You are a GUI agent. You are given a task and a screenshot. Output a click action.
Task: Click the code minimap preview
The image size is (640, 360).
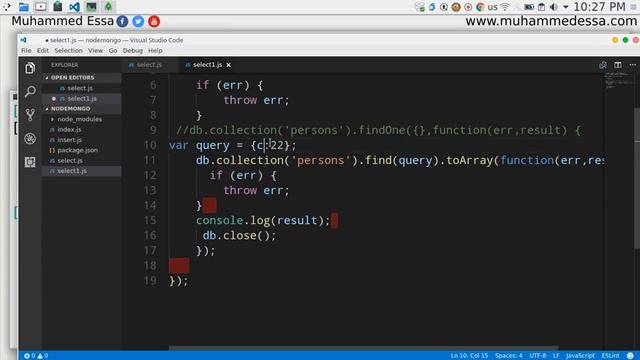click(618, 80)
